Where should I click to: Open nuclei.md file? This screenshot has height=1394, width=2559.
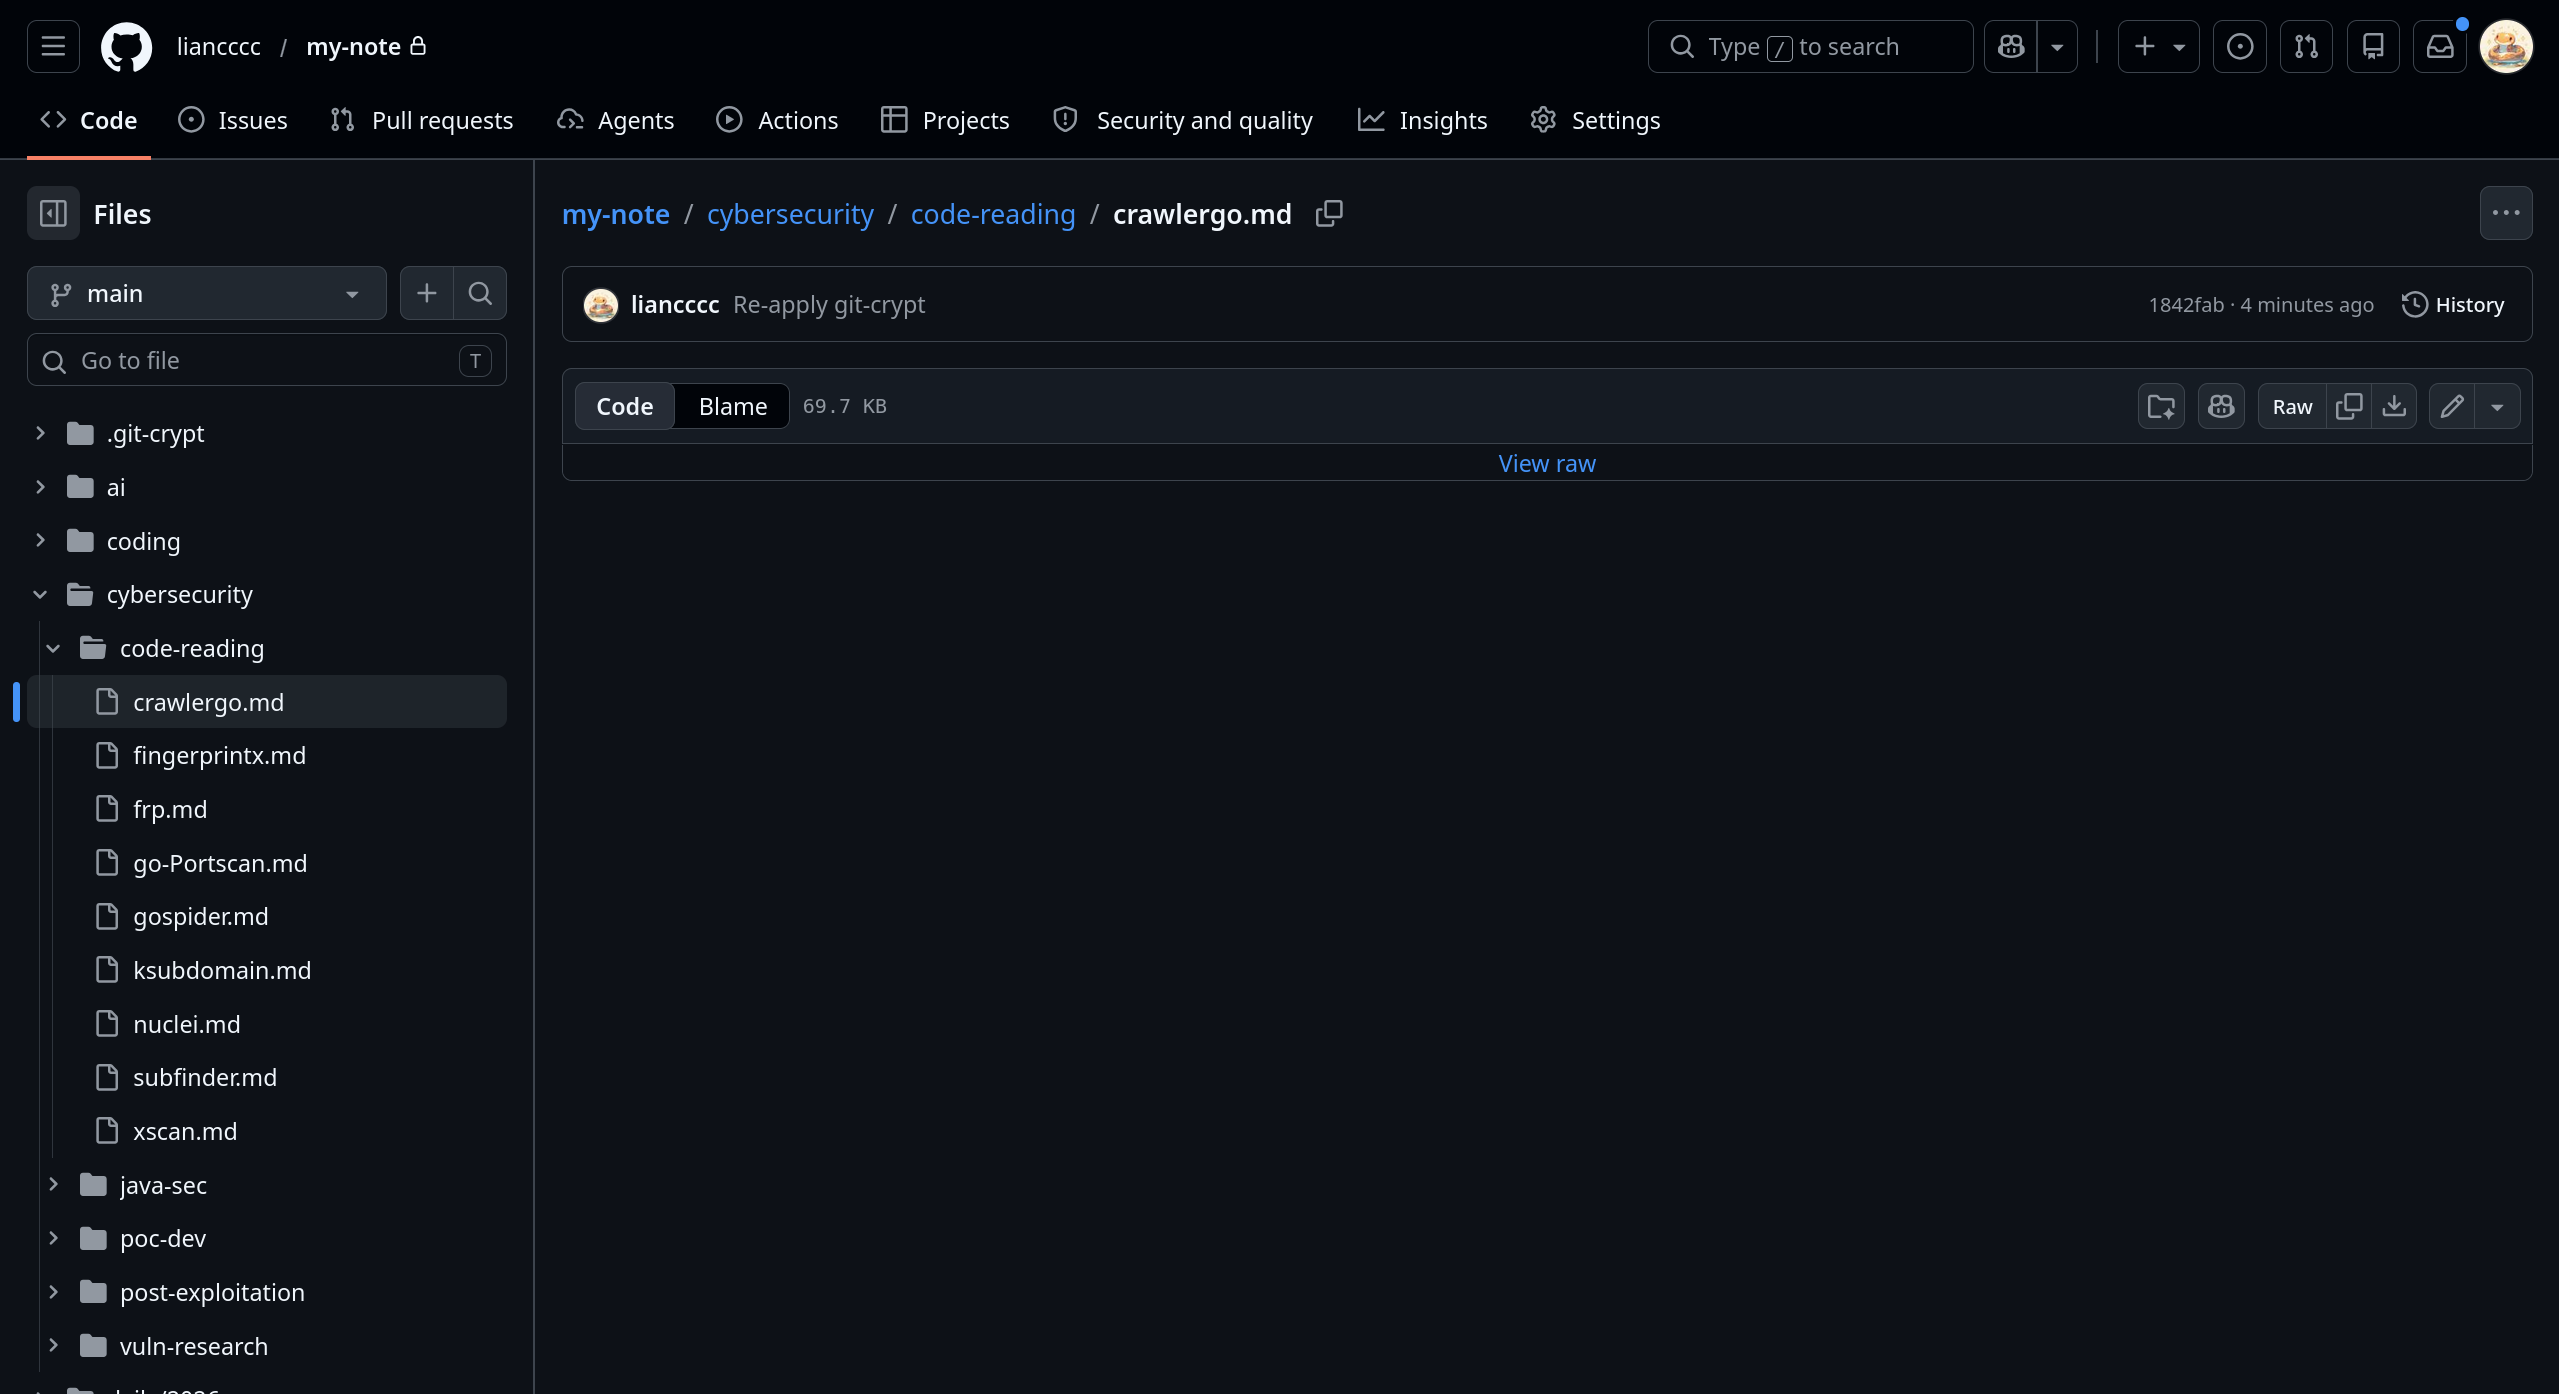coord(267,1024)
